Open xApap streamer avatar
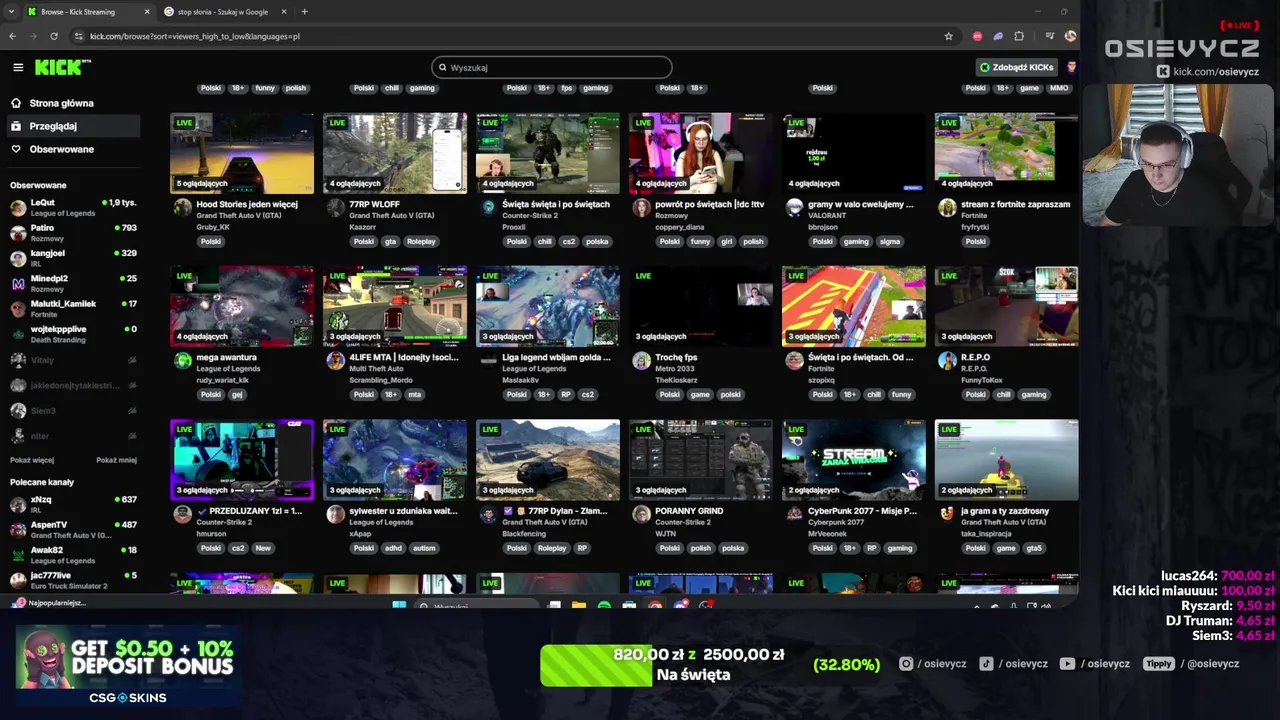 tap(336, 514)
